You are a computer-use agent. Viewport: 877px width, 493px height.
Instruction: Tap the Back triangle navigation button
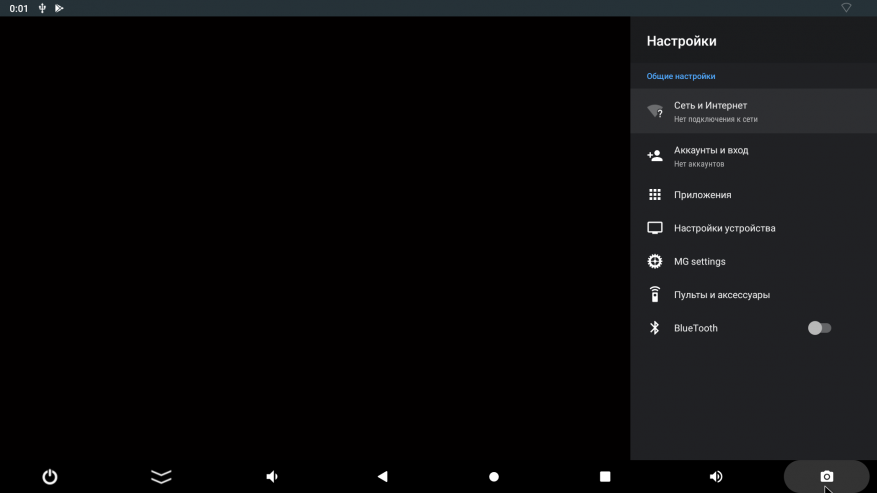tap(382, 477)
